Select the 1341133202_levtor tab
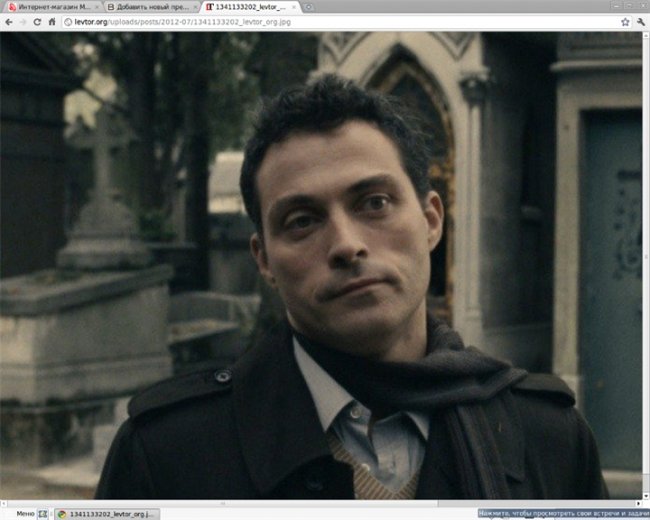The width and height of the screenshot is (650, 520). (245, 7)
